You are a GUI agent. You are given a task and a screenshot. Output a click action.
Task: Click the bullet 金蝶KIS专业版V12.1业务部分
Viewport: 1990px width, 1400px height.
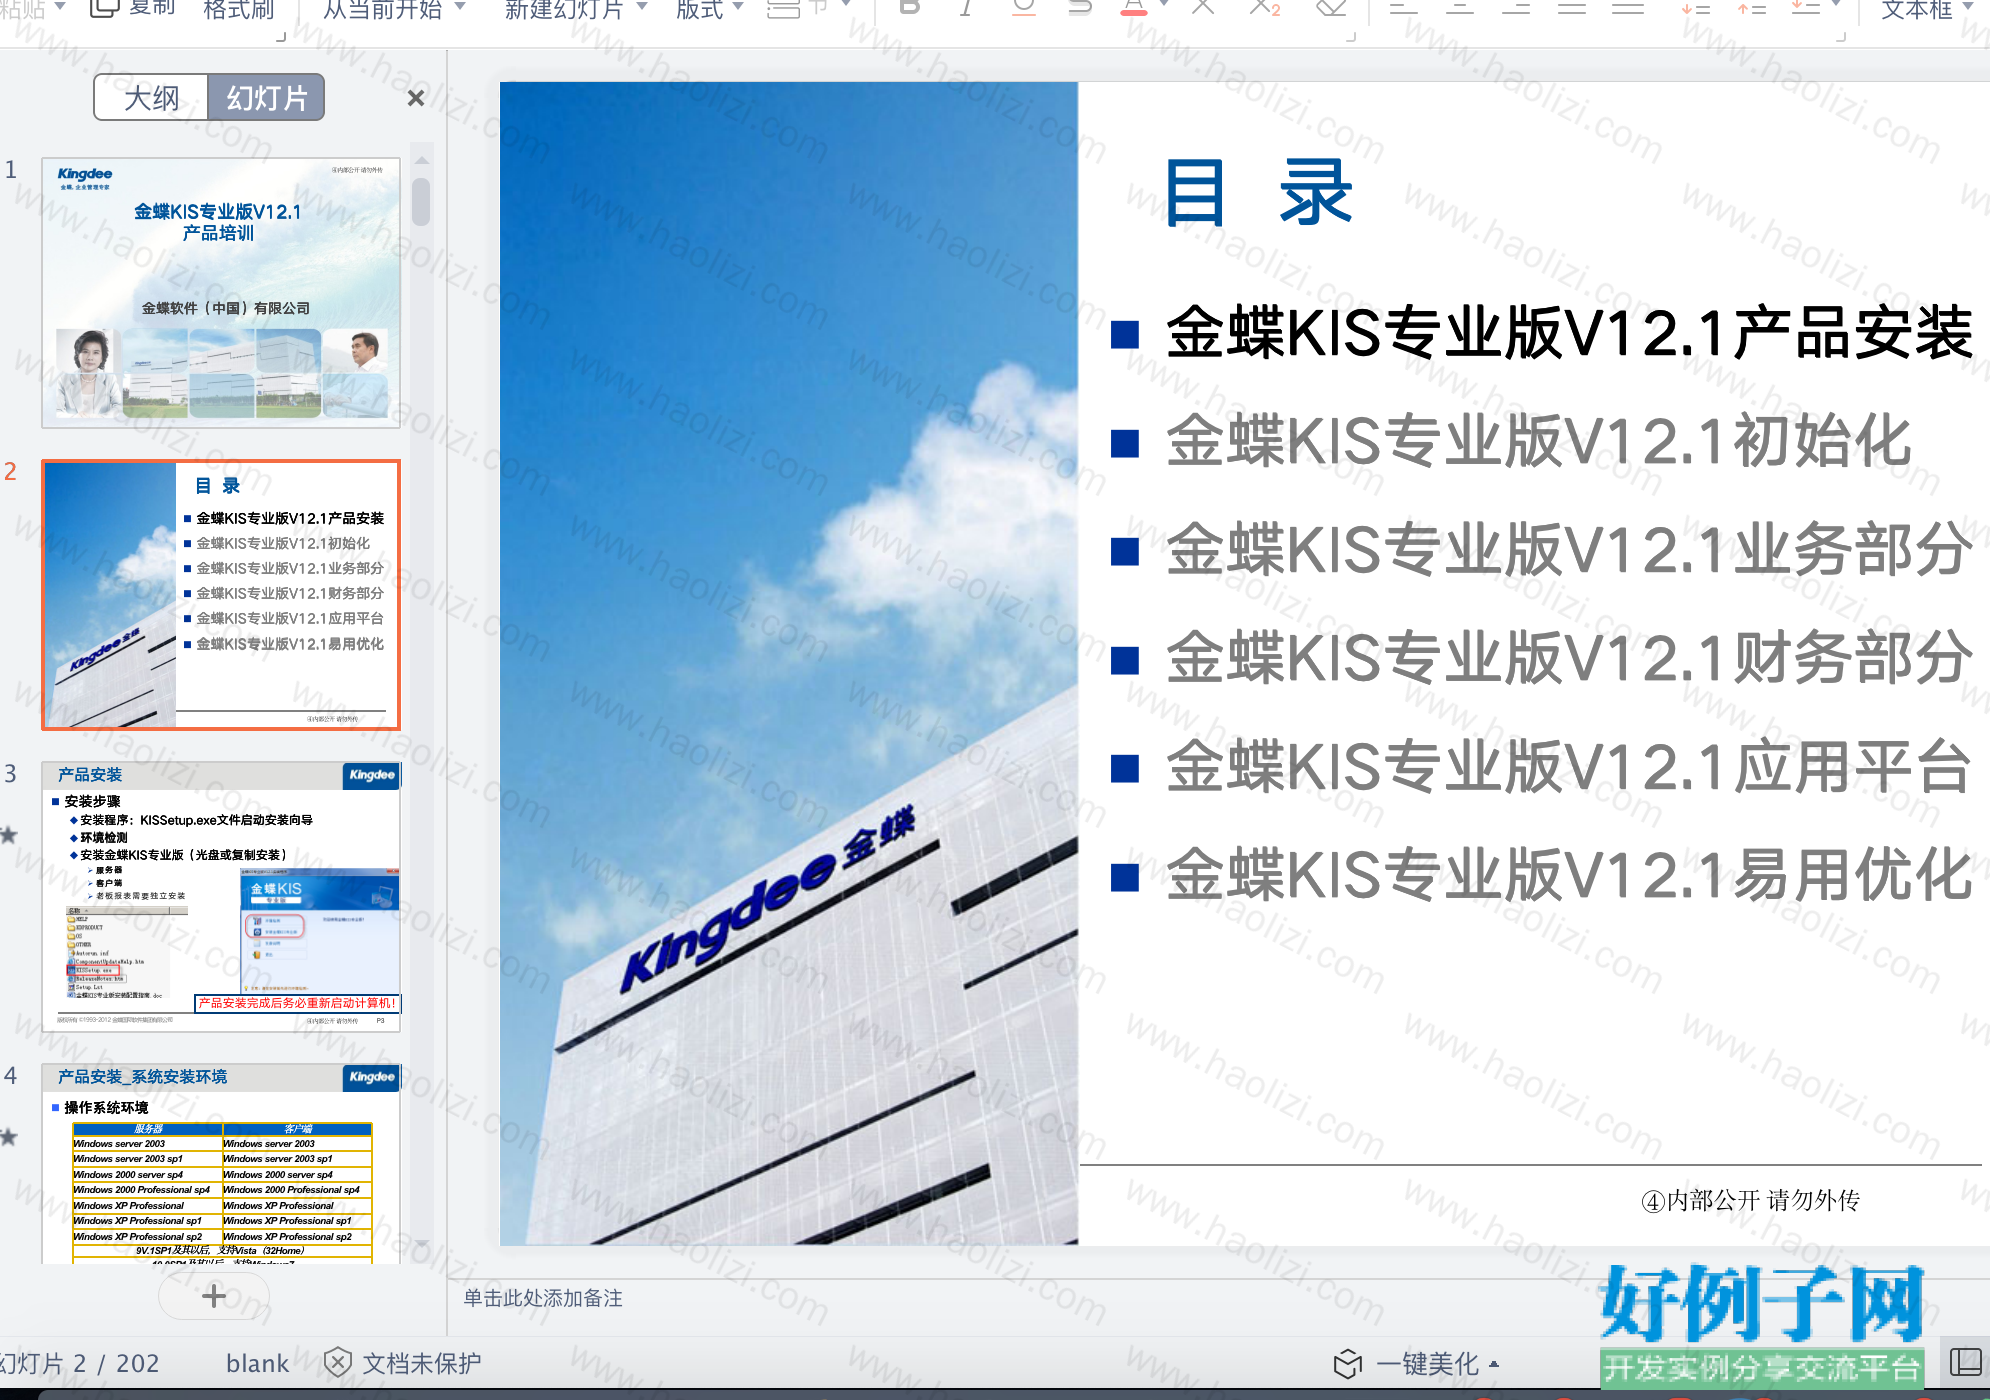[x=1570, y=549]
